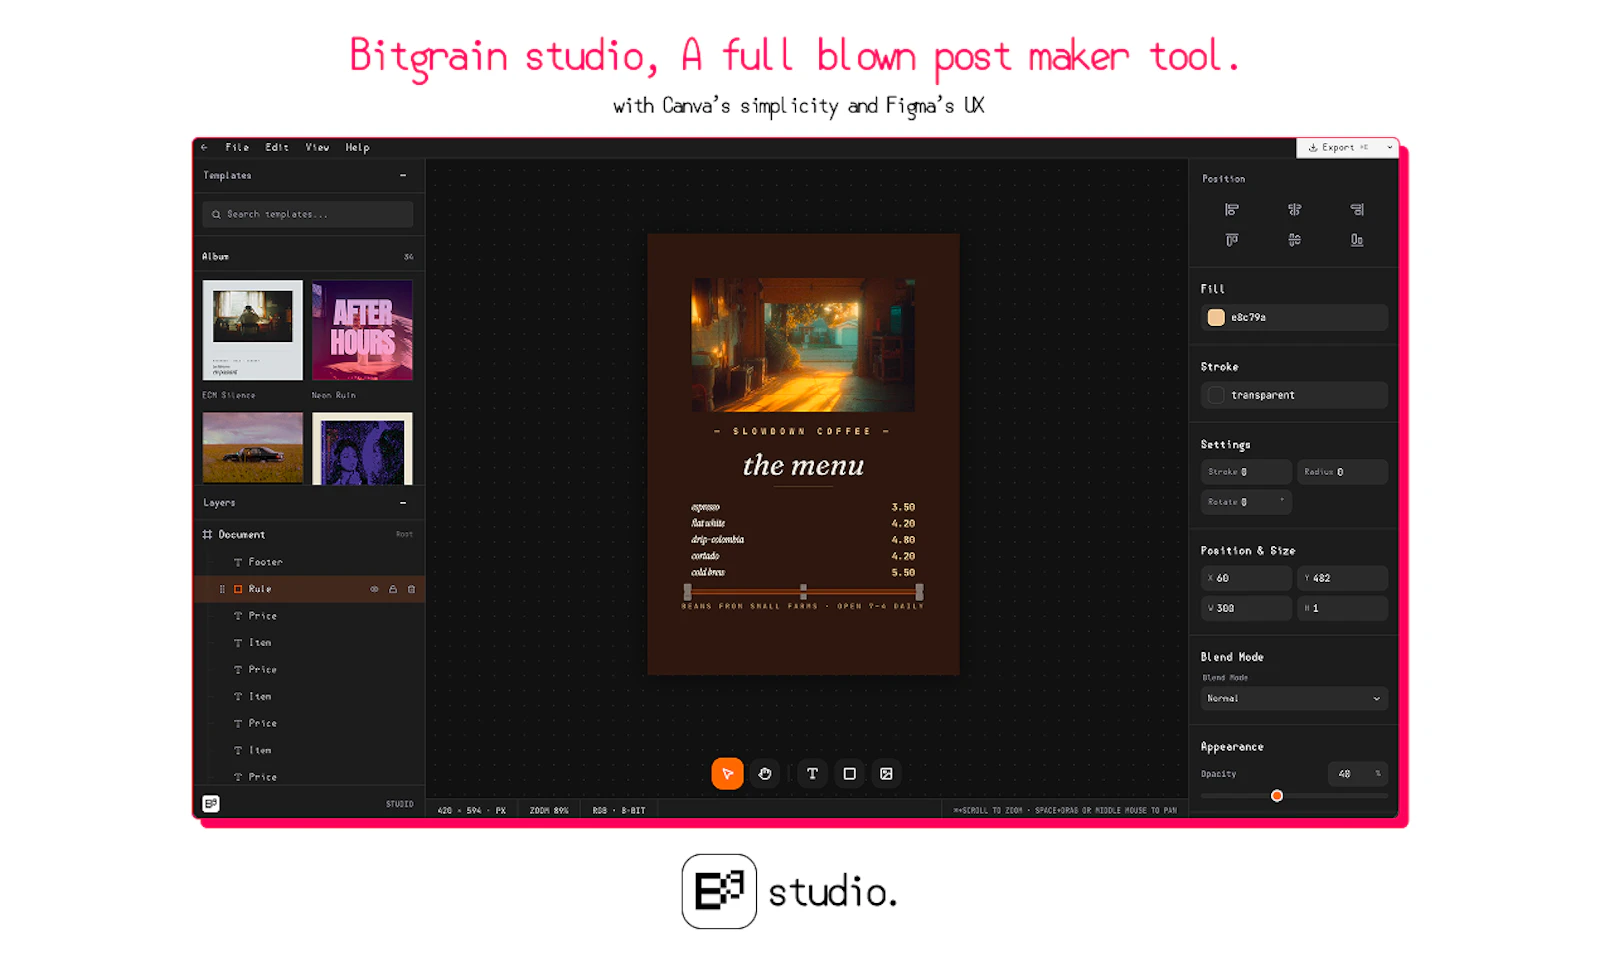Activate the Hand pan tool
Image resolution: width=1600 pixels, height=957 pixels.
tap(765, 773)
